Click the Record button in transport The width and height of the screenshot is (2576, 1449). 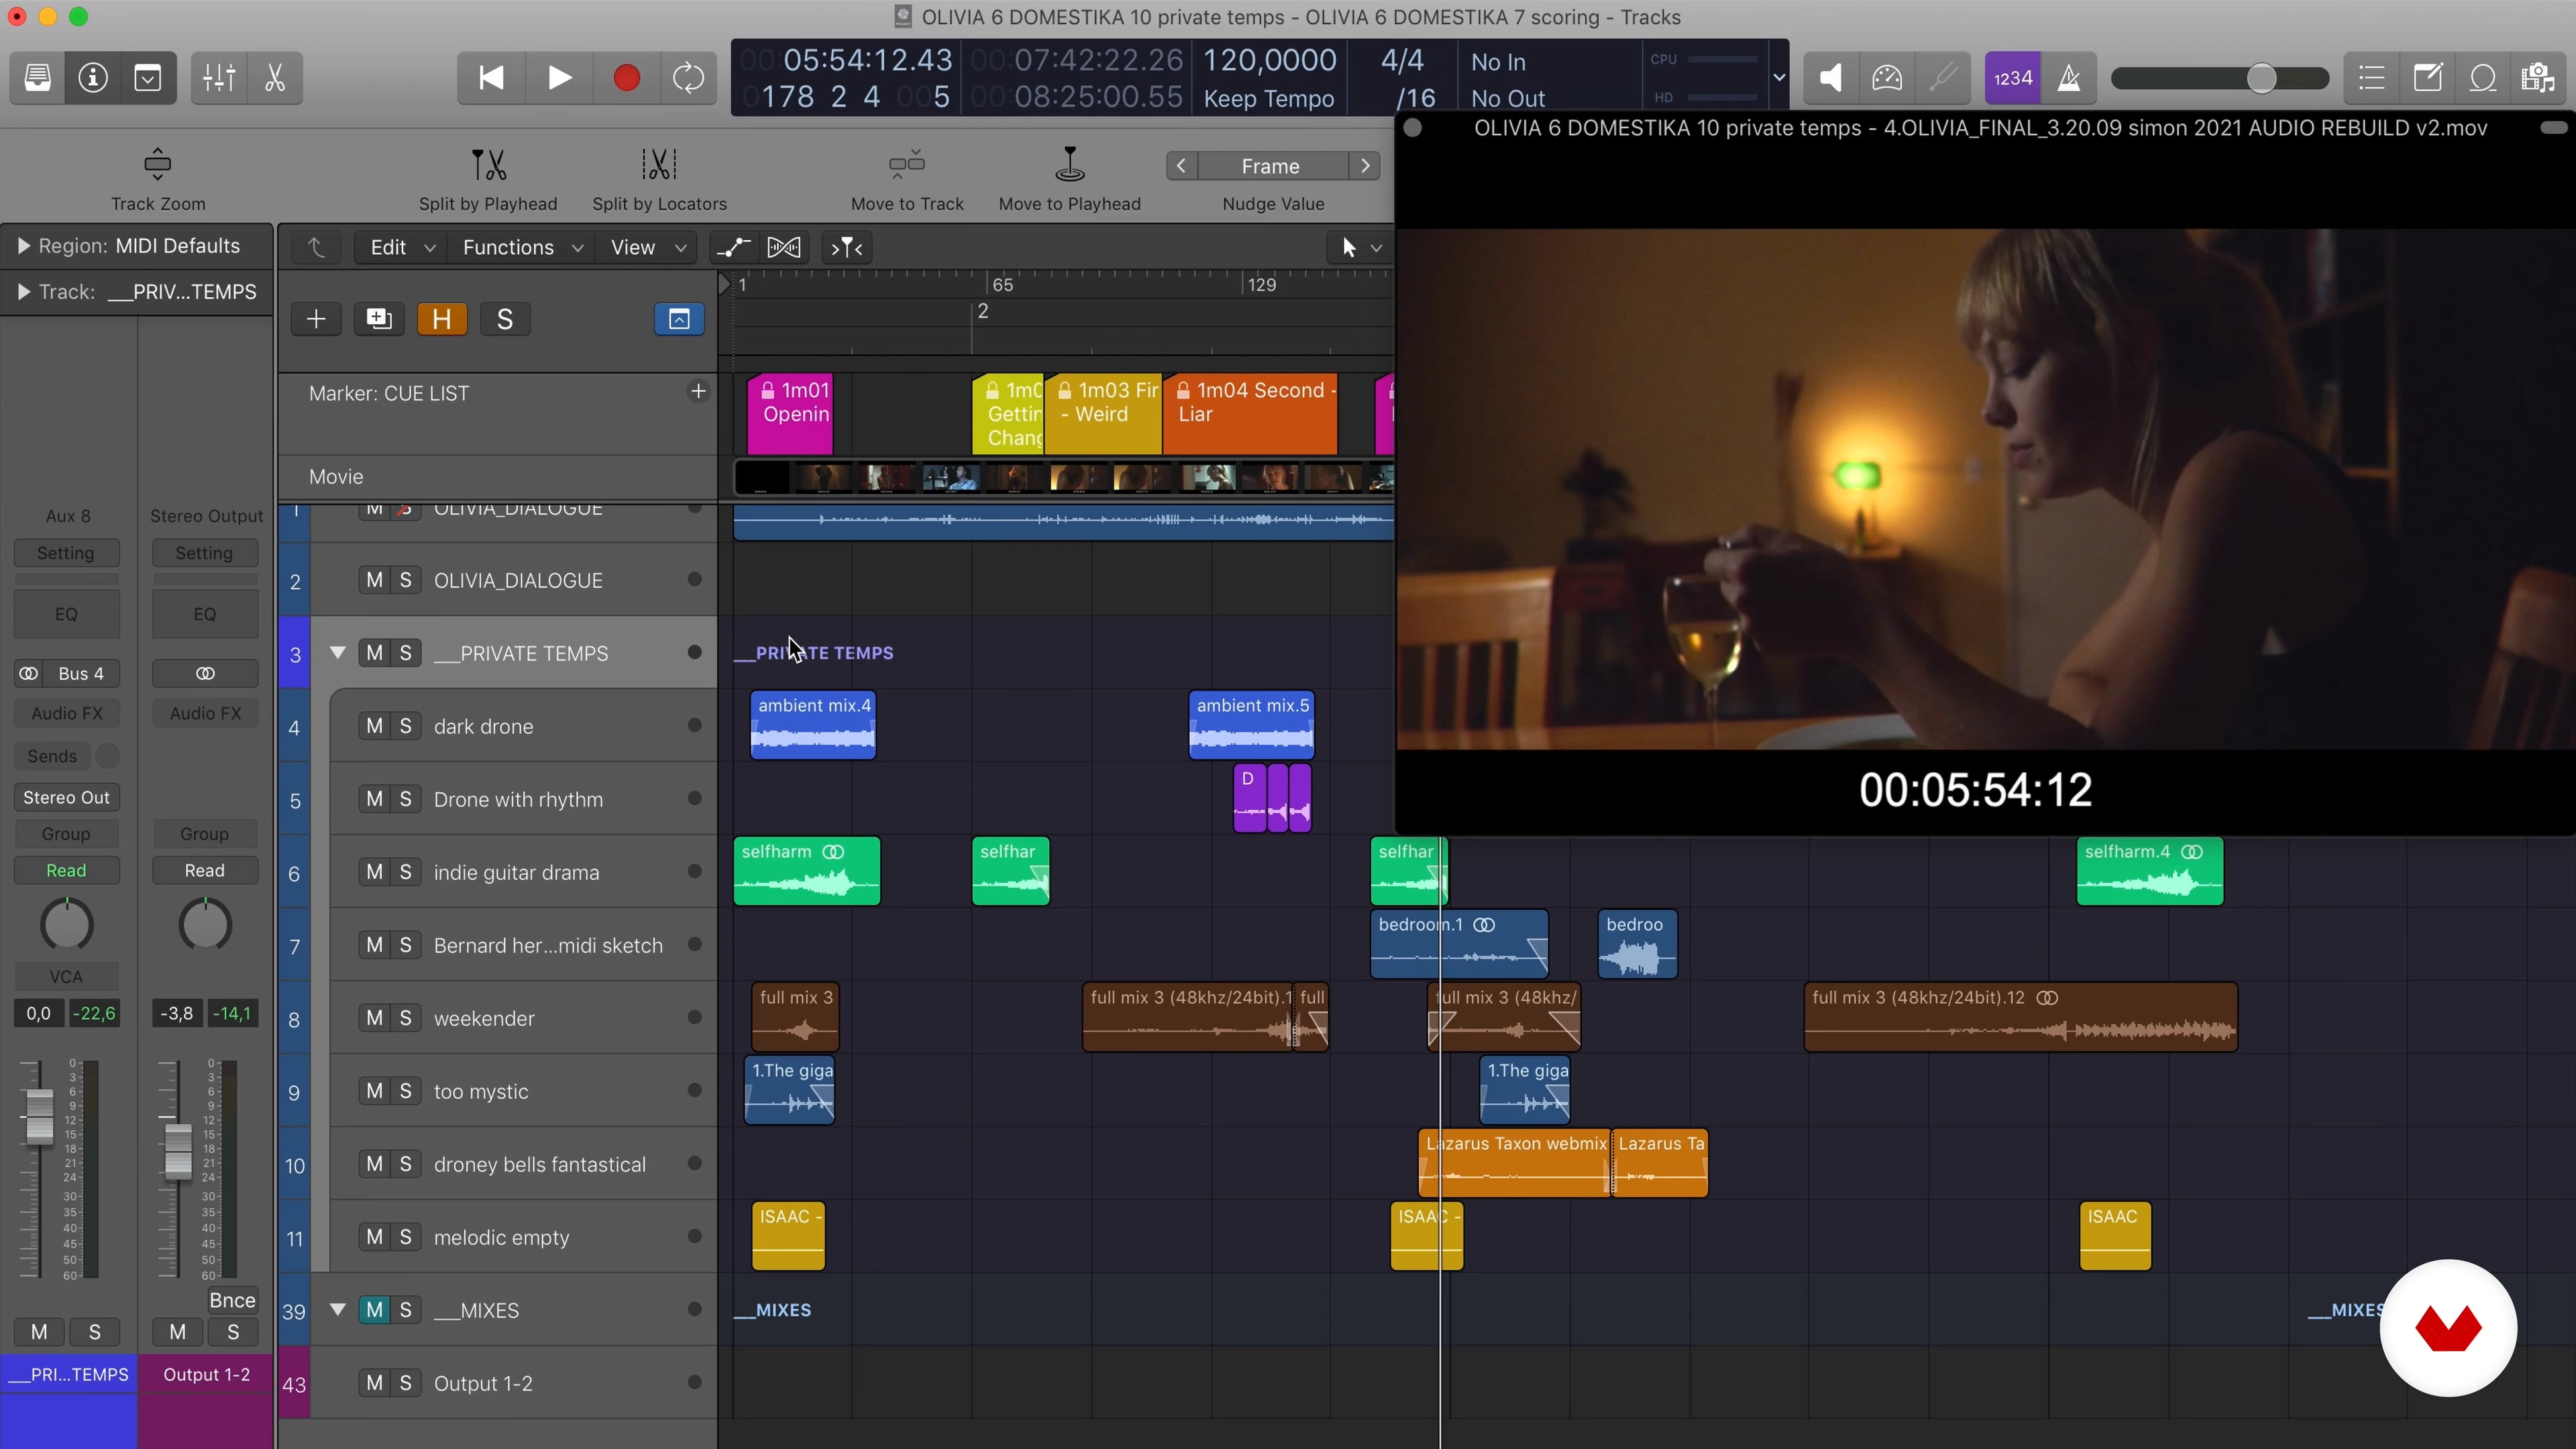pyautogui.click(x=626, y=78)
